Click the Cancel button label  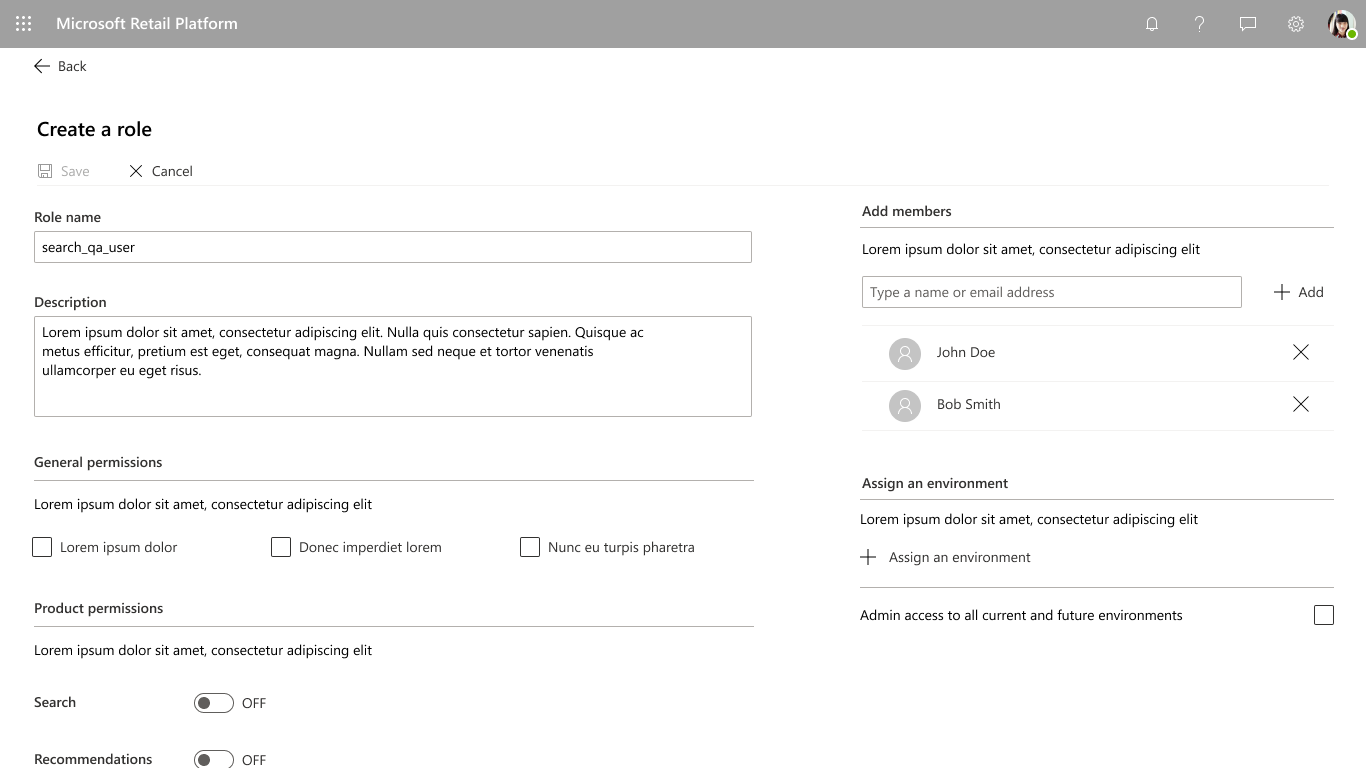tap(172, 171)
